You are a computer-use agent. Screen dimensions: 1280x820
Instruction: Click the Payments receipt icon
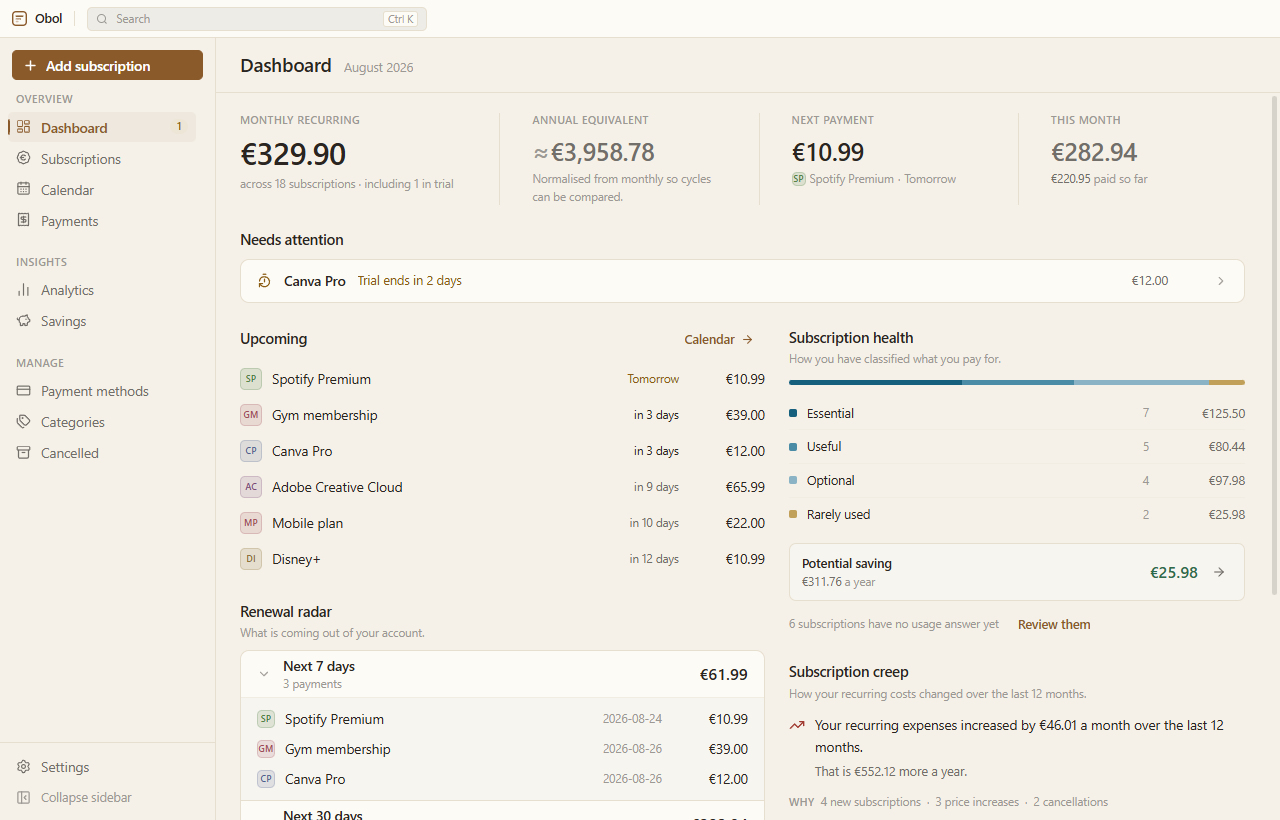point(24,220)
